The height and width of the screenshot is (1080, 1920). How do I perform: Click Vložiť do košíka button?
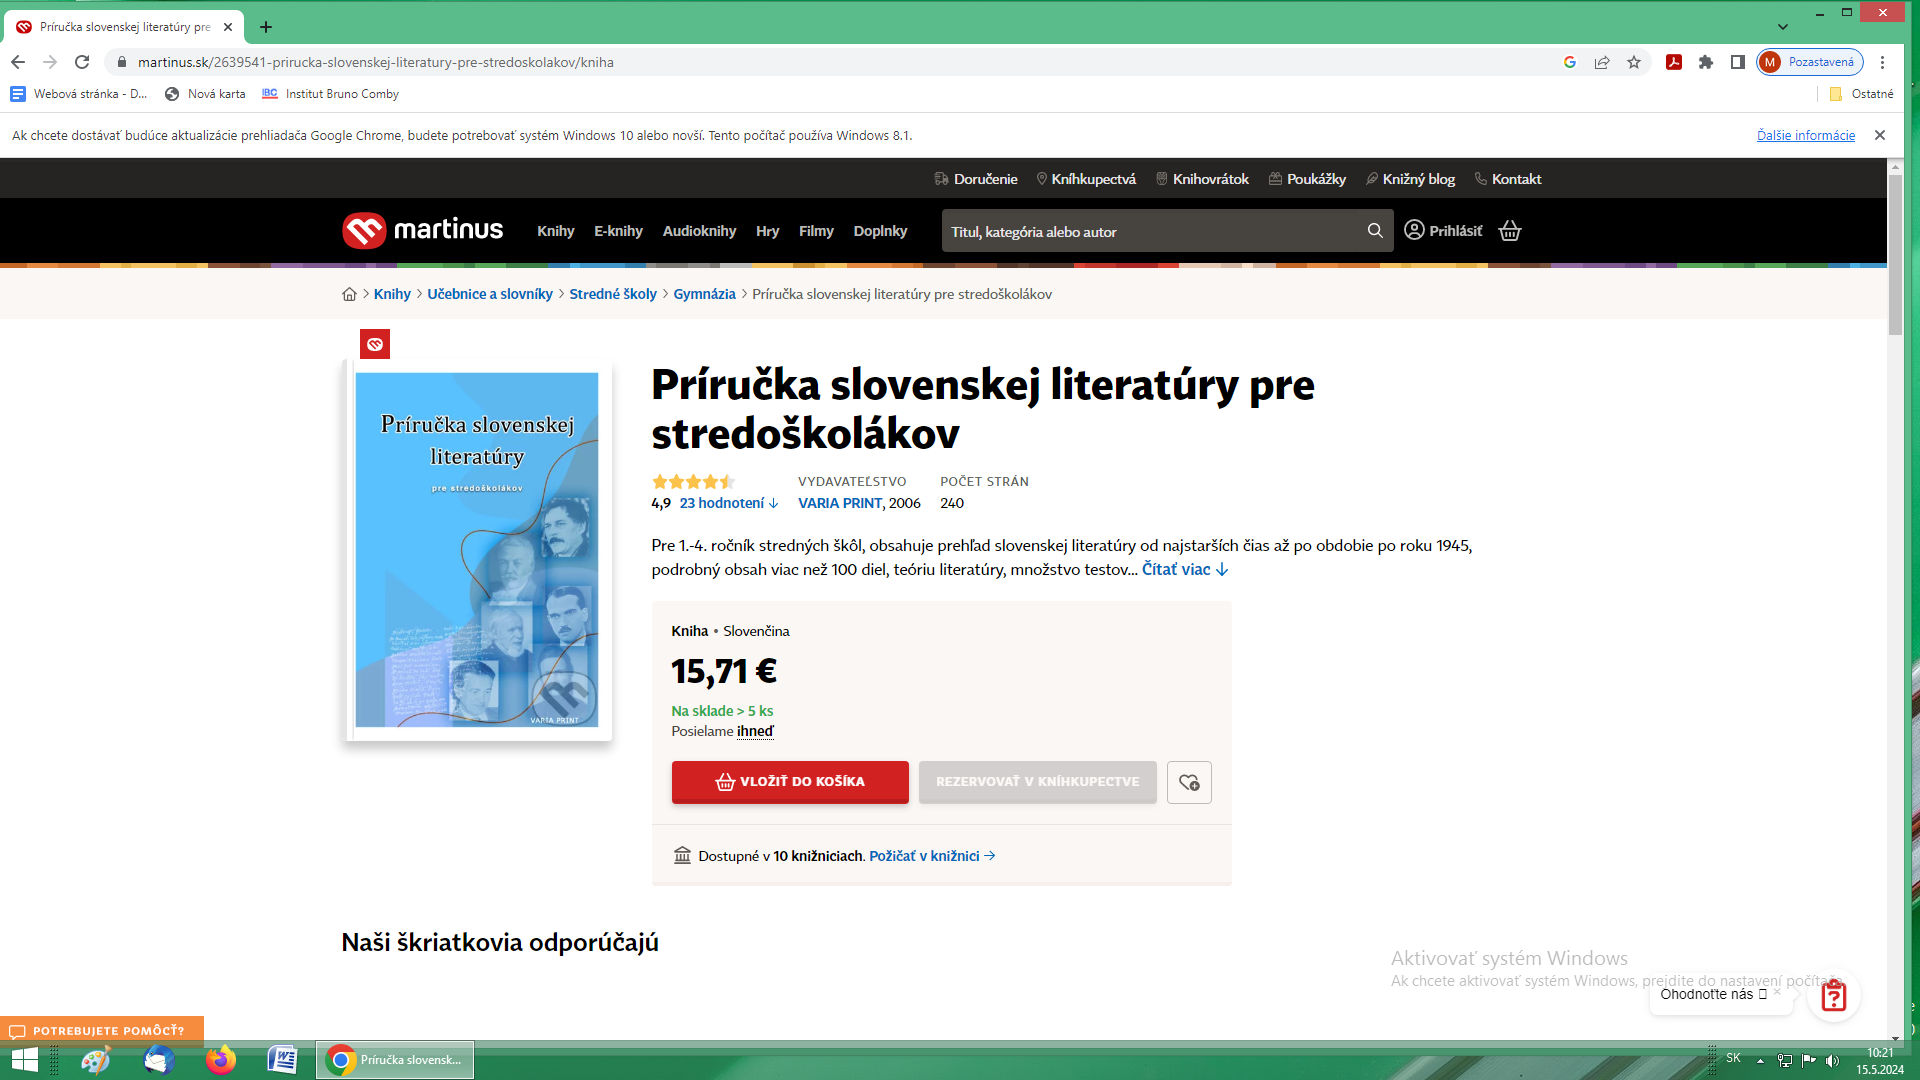[x=790, y=782]
